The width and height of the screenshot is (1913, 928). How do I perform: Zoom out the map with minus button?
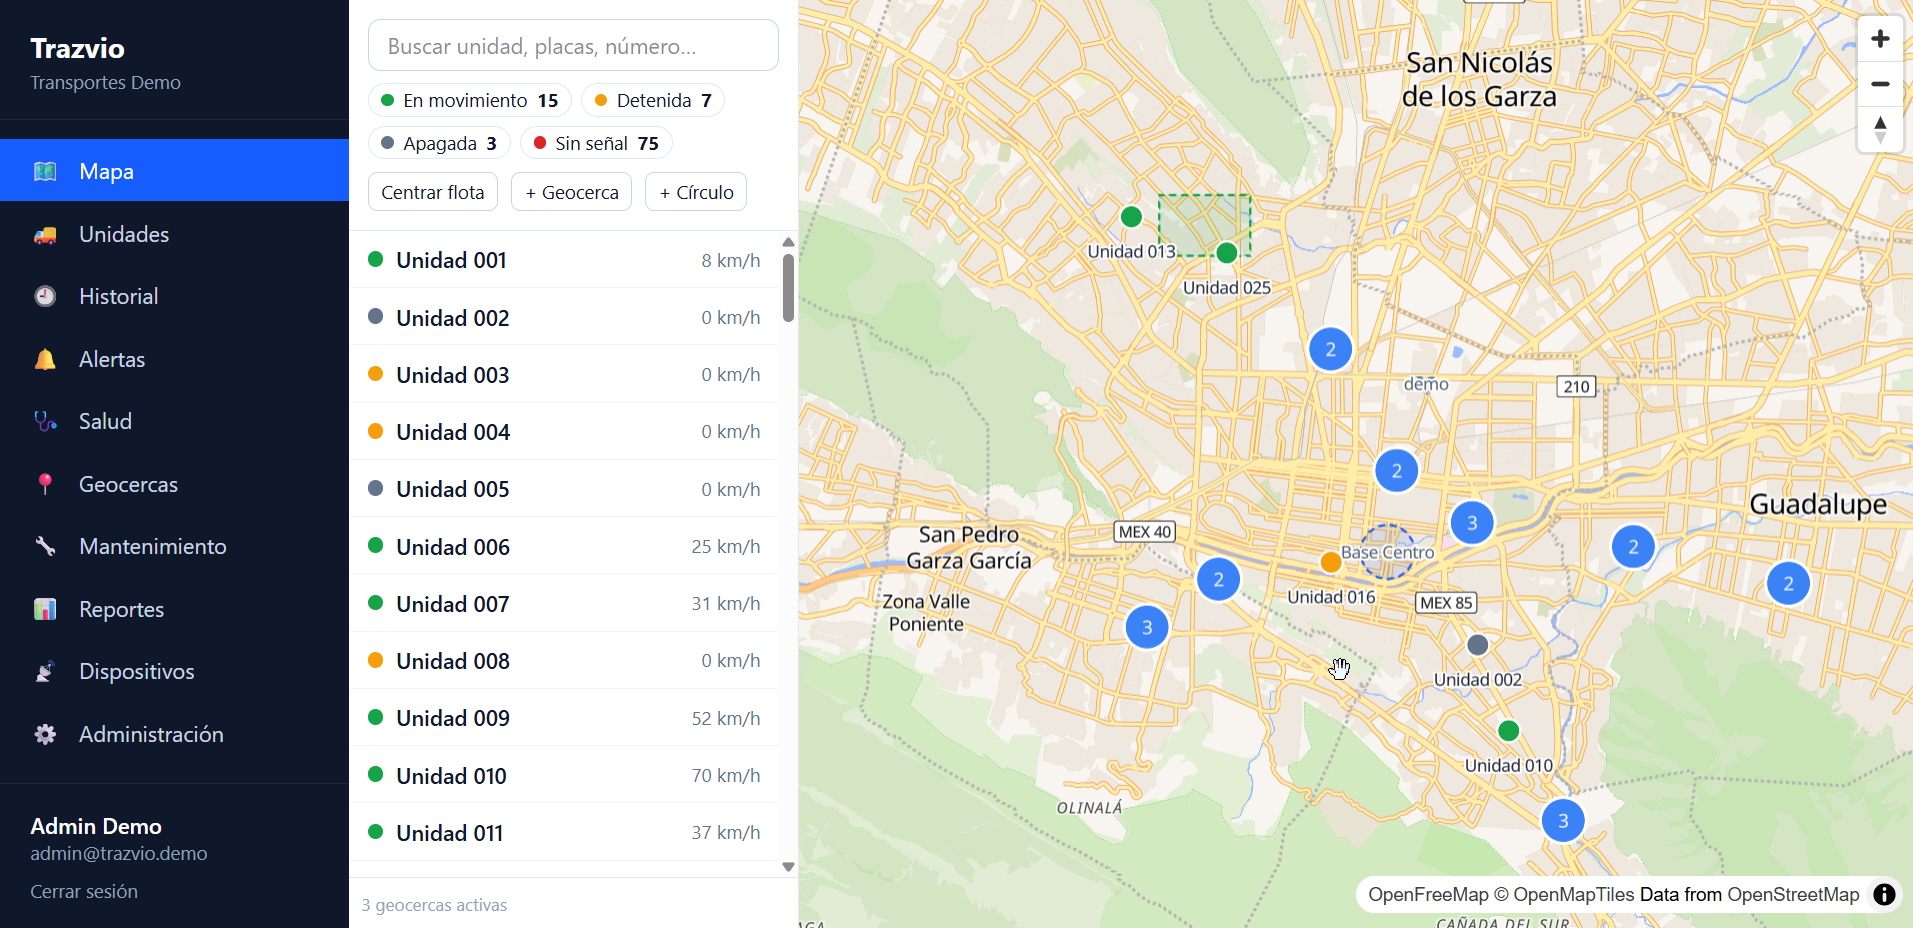coord(1880,84)
